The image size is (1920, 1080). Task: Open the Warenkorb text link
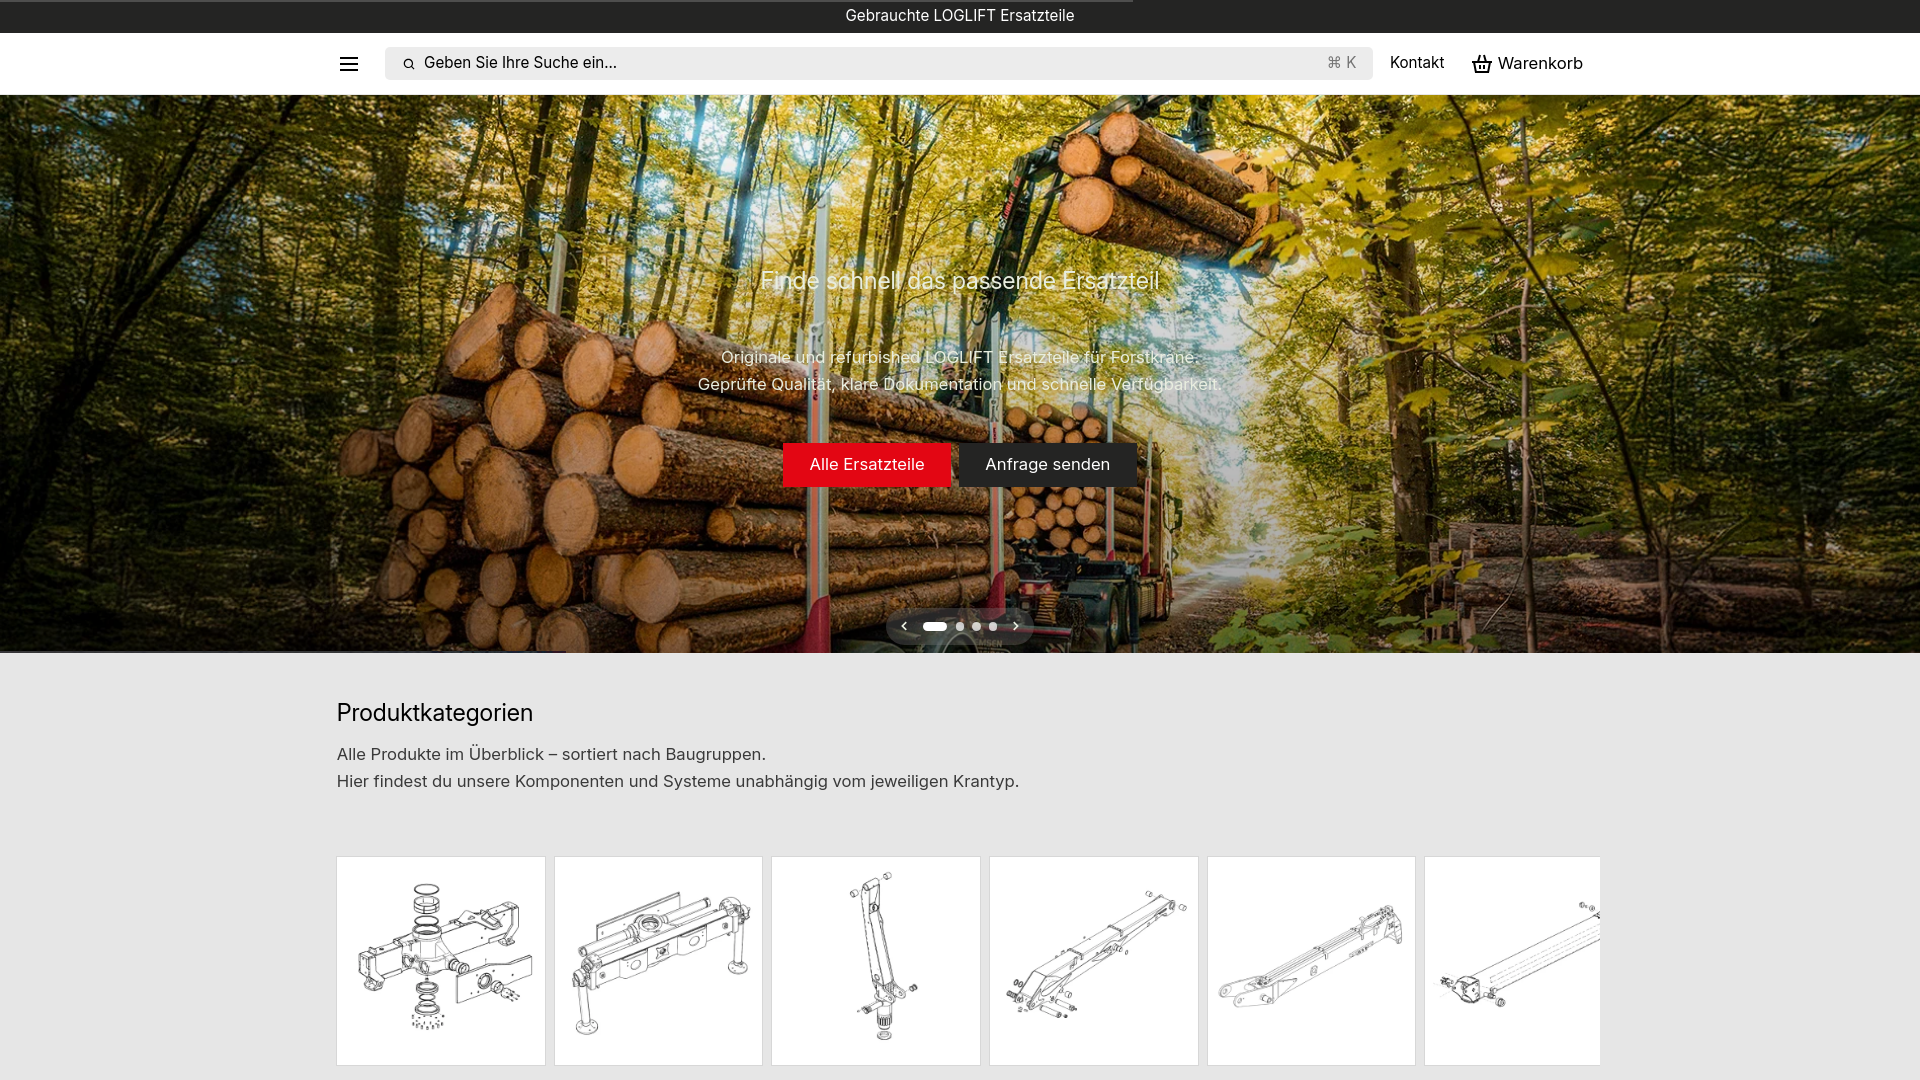click(1540, 64)
